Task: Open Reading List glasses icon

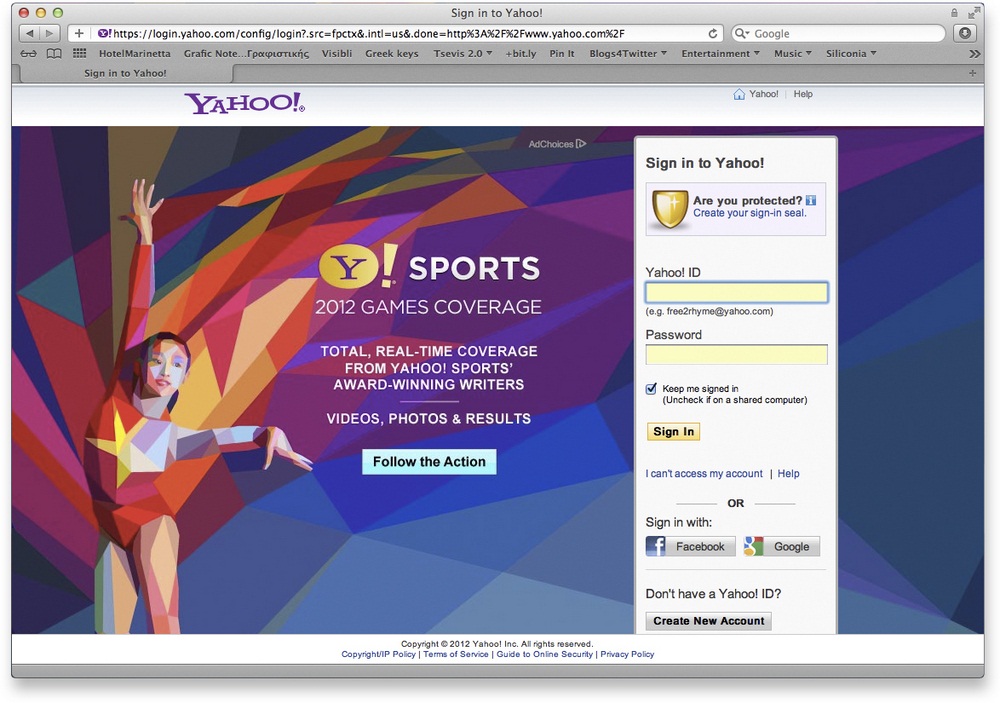Action: (29, 54)
